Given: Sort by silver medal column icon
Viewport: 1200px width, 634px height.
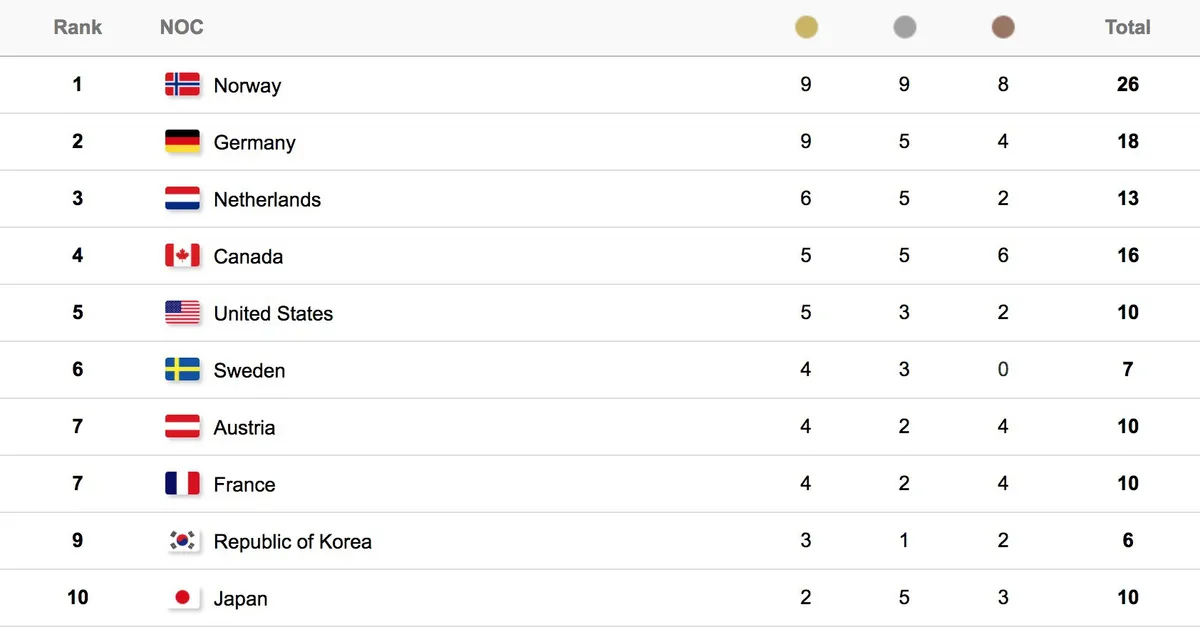Looking at the screenshot, I should pos(904,27).
